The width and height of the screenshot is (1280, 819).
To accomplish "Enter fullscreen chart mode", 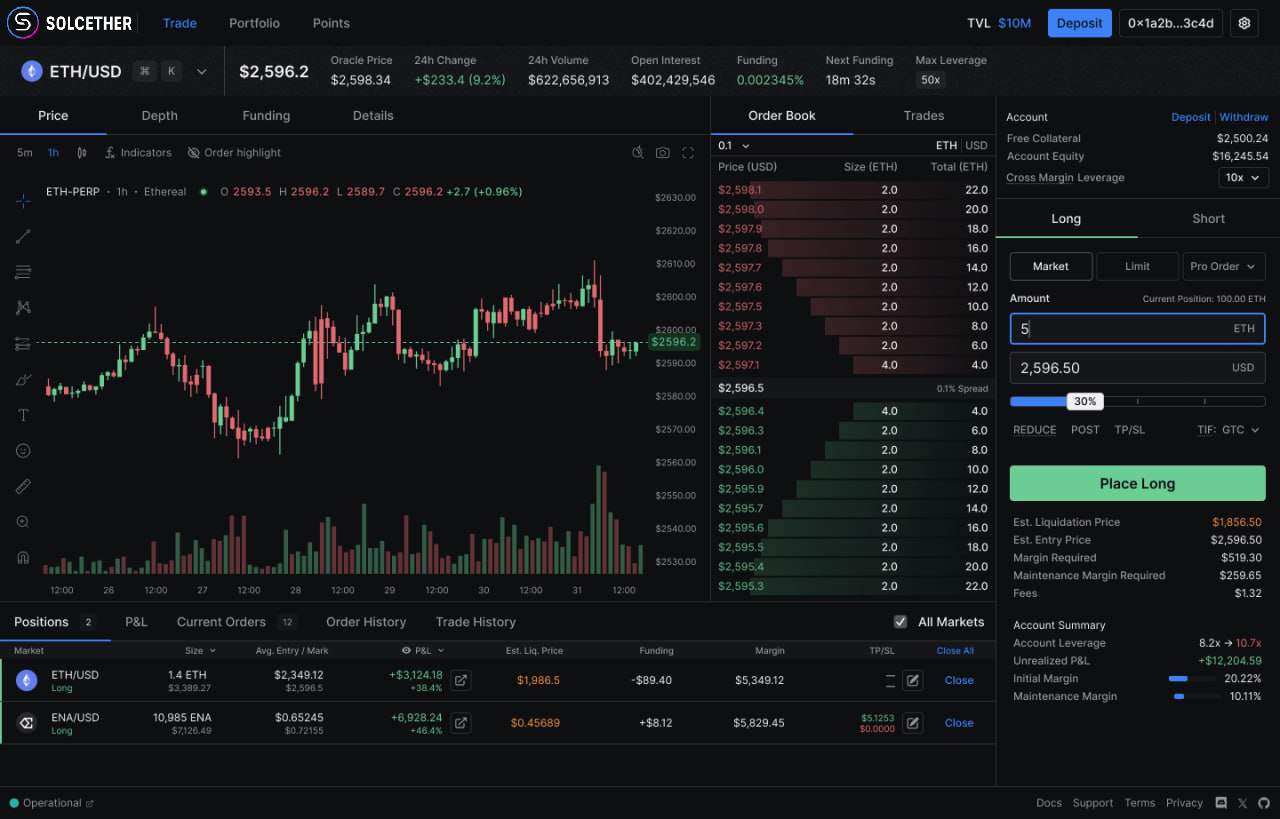I will tap(687, 152).
